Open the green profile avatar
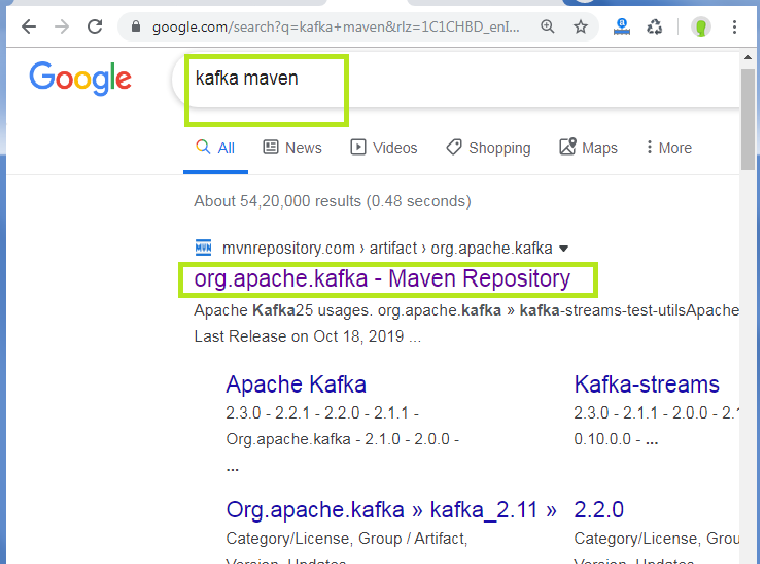This screenshot has width=760, height=564. point(700,27)
